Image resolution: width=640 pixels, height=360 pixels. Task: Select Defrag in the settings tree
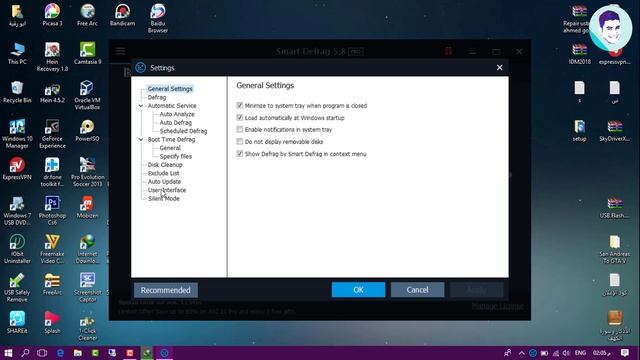tap(157, 97)
